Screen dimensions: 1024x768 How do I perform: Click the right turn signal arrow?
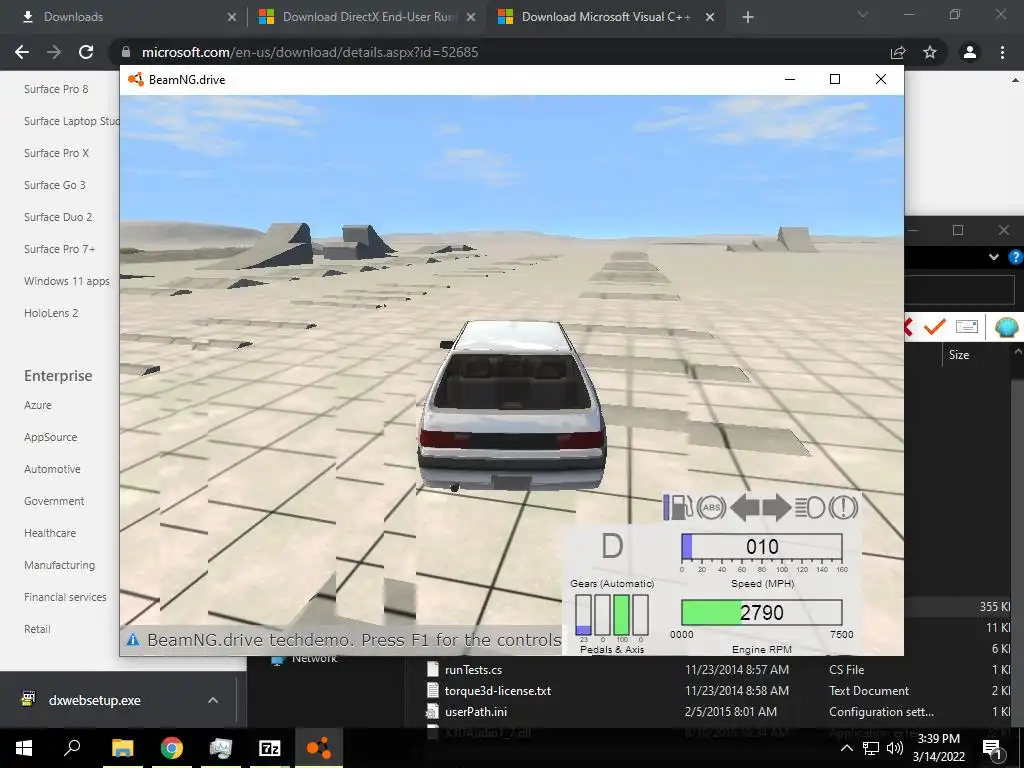coord(776,507)
